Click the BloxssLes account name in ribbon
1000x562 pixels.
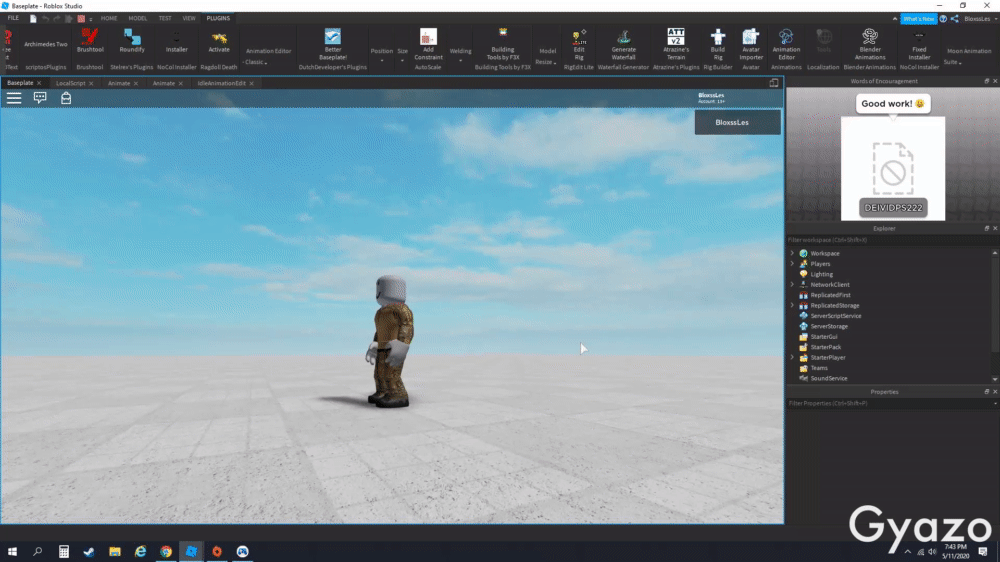[x=977, y=18]
